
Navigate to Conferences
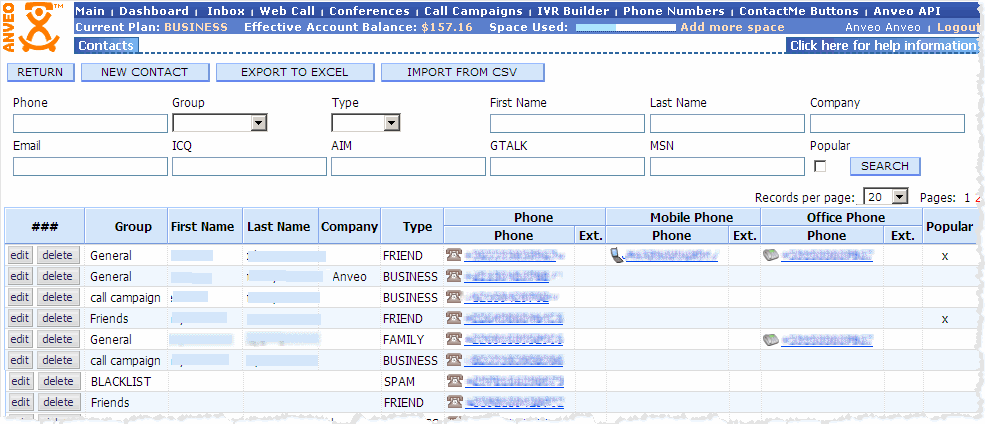tap(369, 11)
